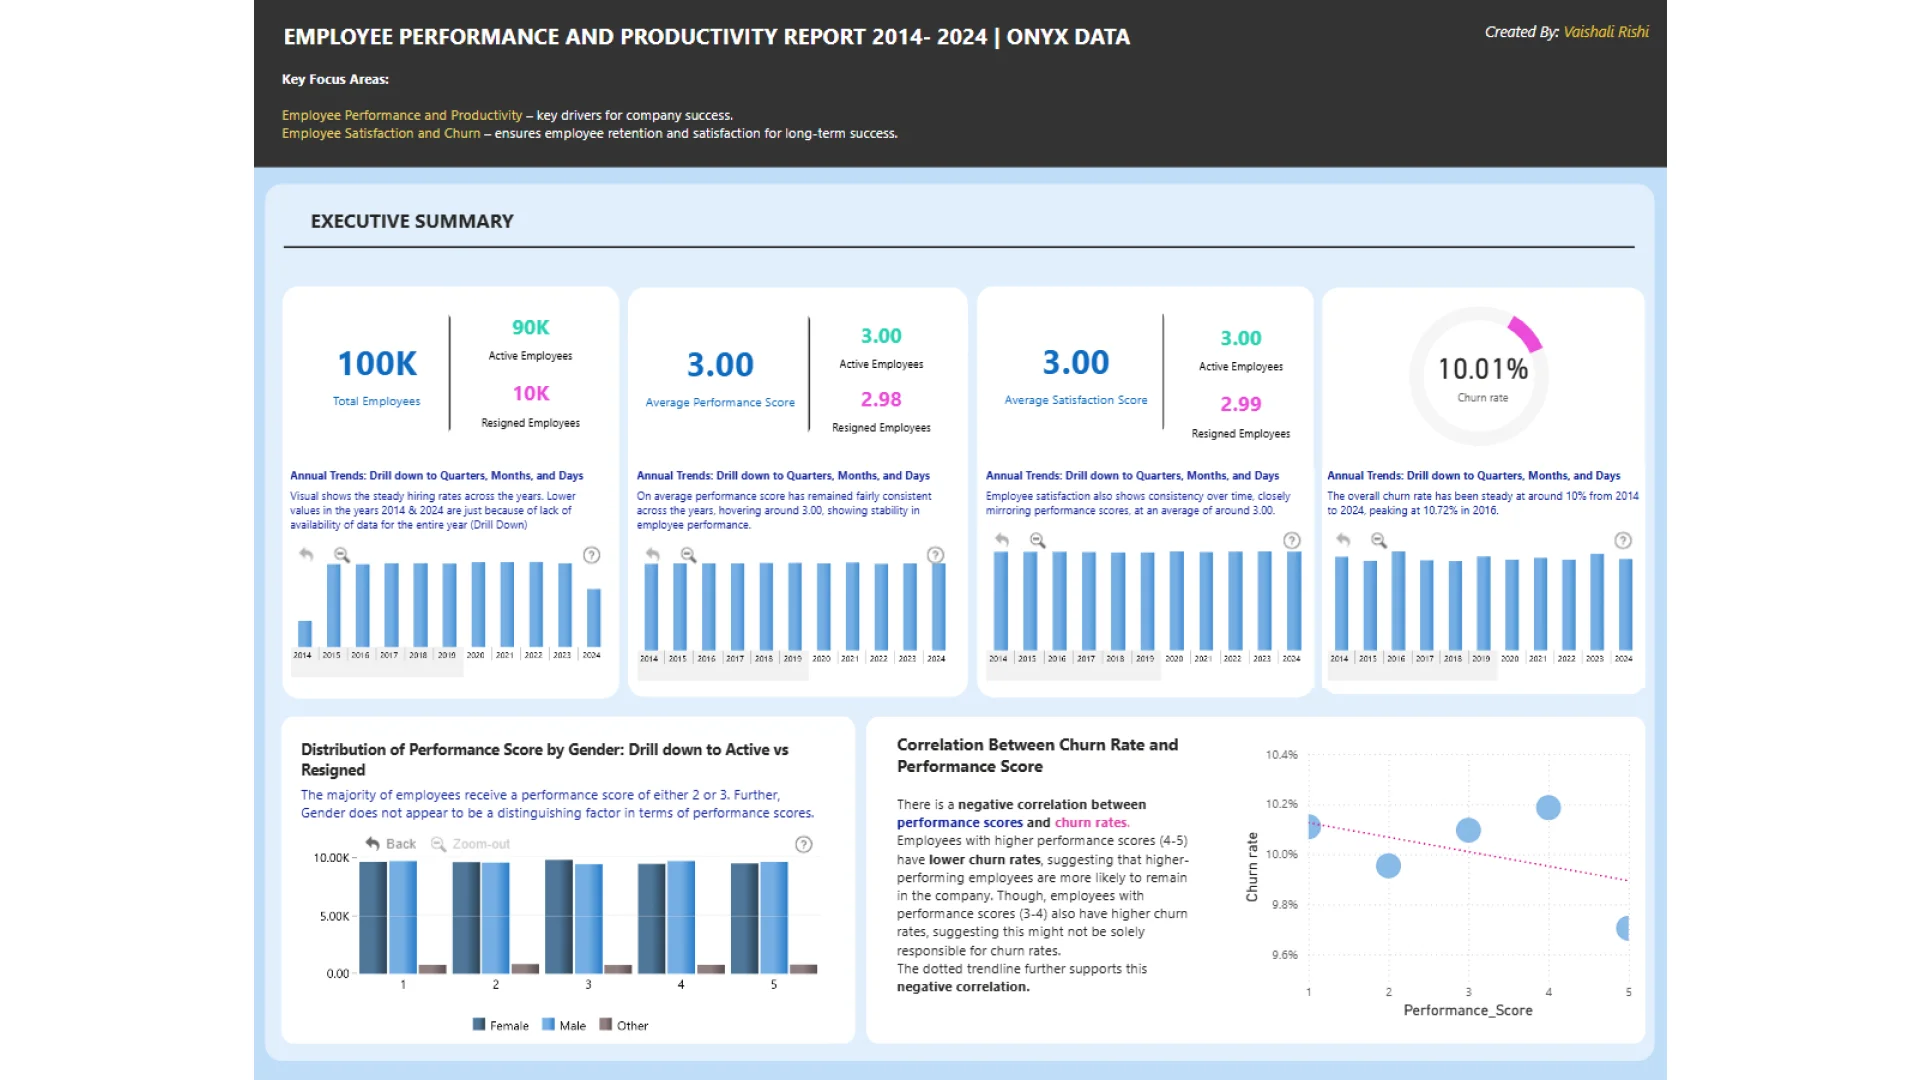
Task: Open help icon on Churn rate trend chart
Action: 1623,540
